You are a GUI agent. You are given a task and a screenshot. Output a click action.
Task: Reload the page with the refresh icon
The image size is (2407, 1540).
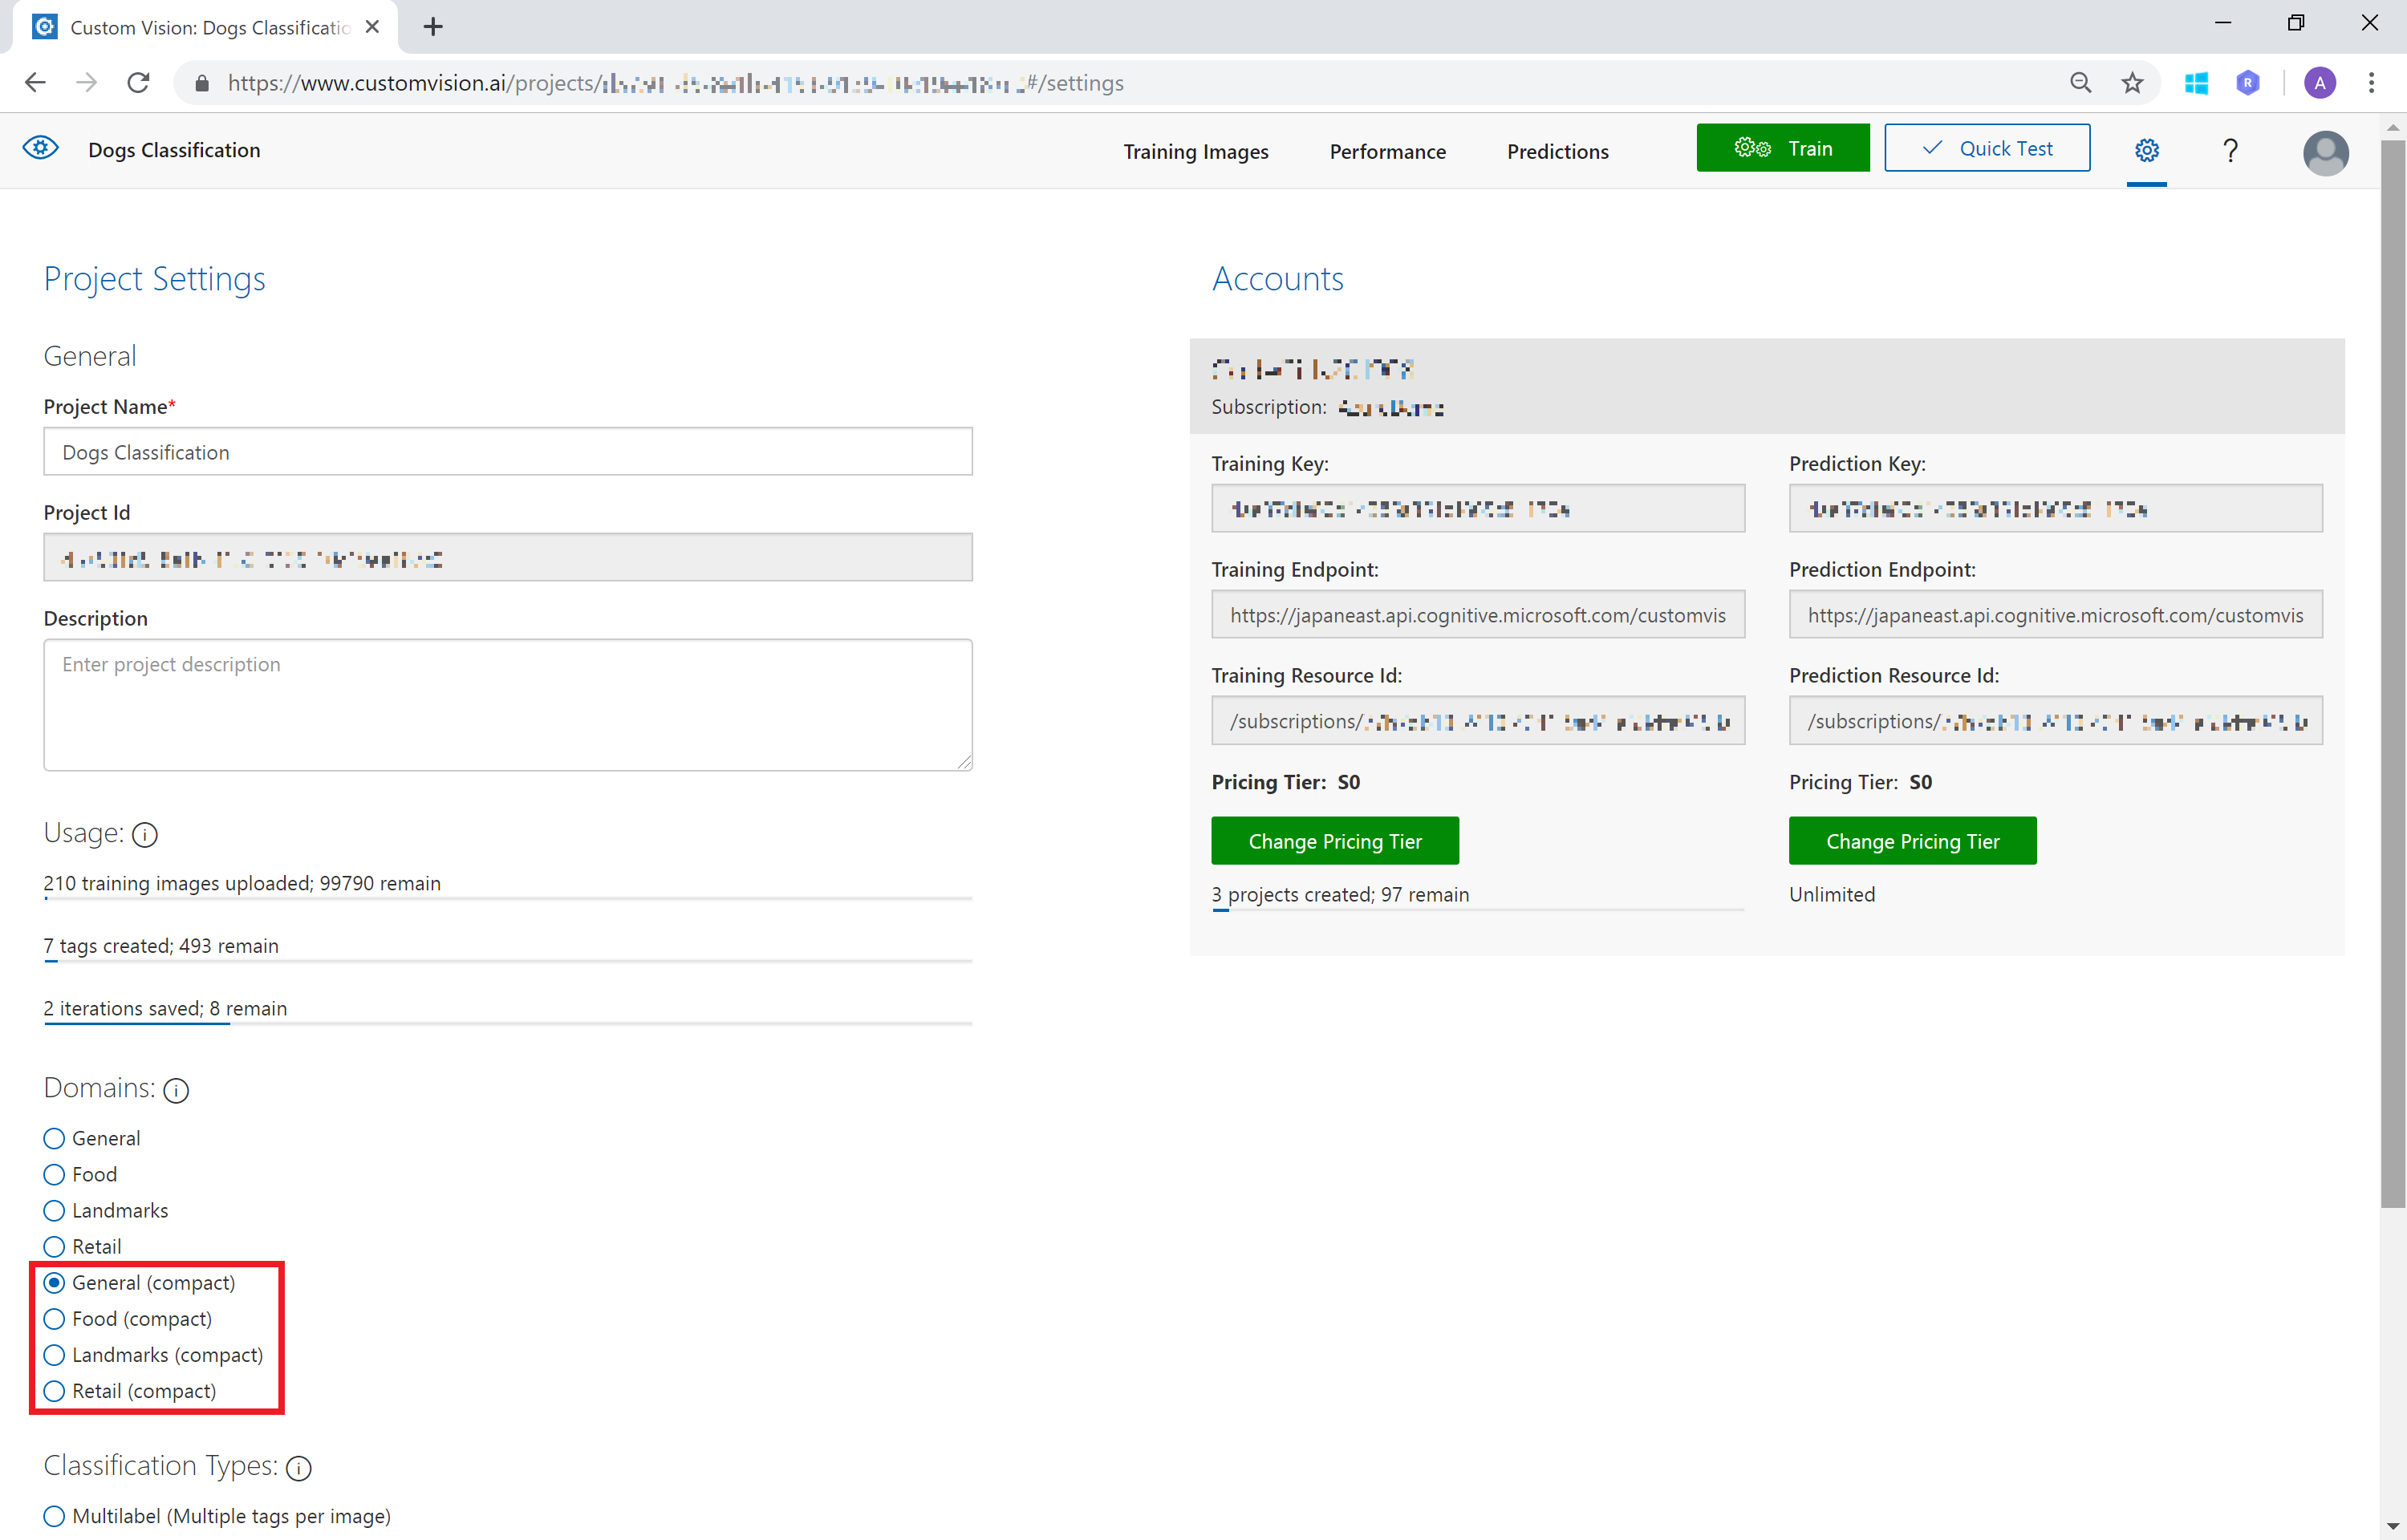(x=138, y=83)
